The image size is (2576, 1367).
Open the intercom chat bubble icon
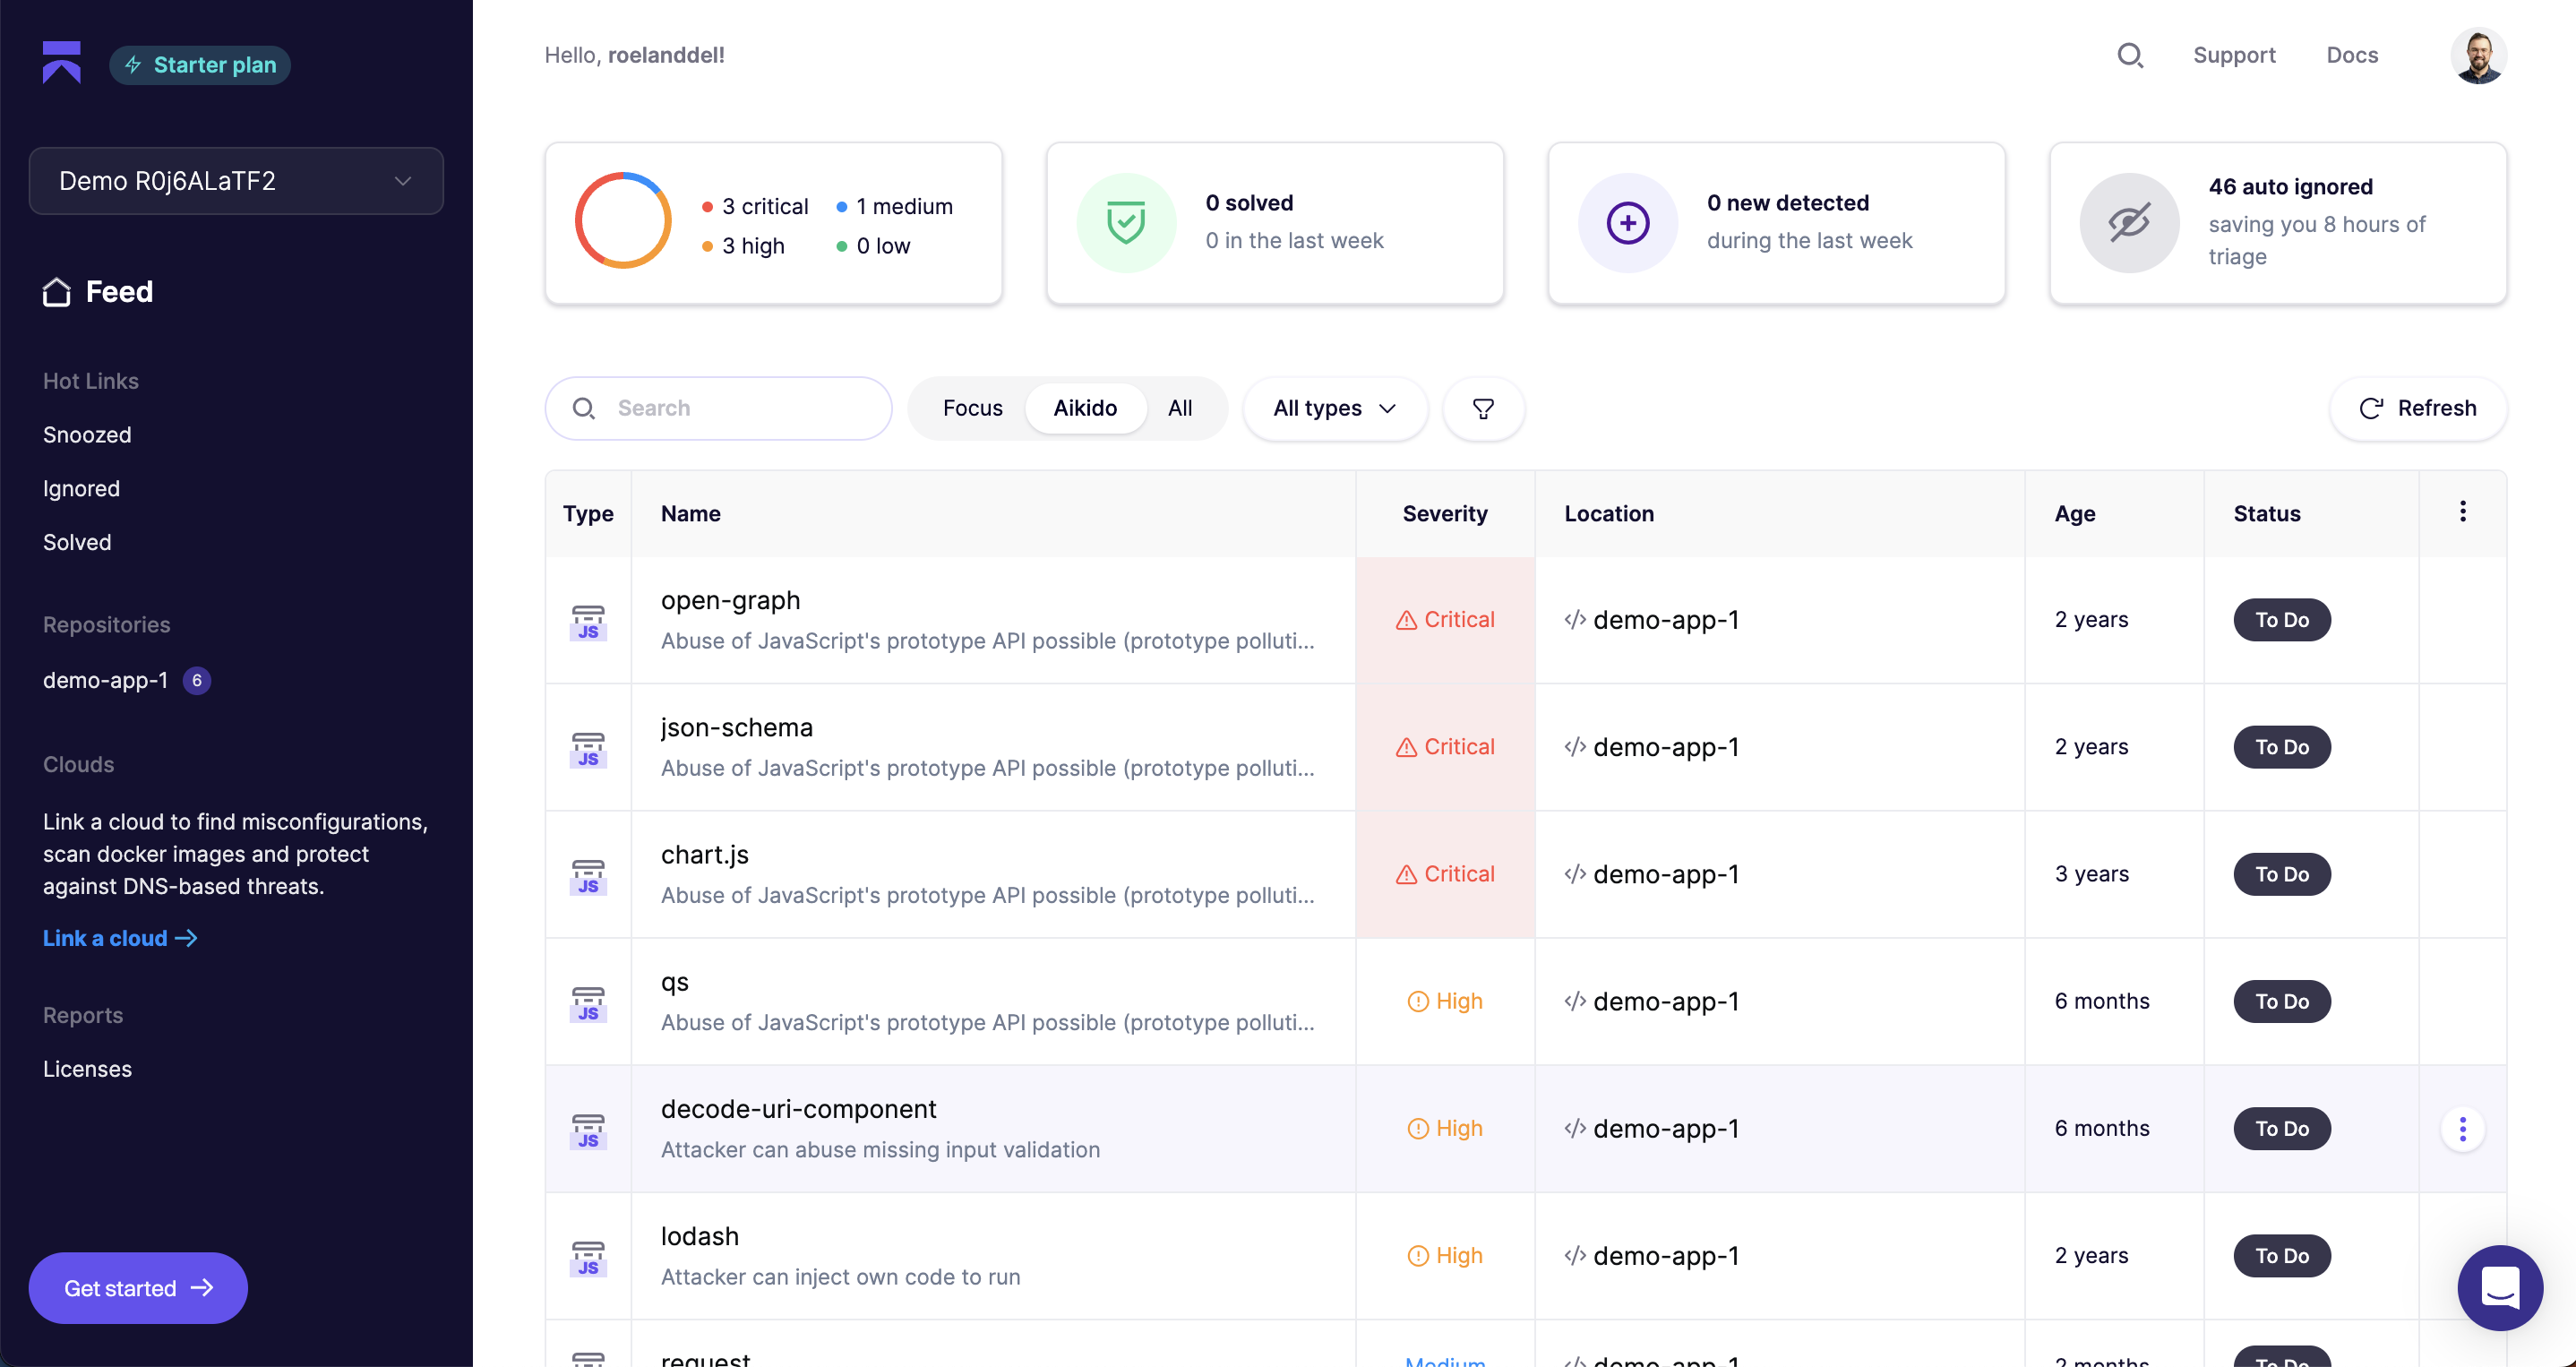(2499, 1287)
